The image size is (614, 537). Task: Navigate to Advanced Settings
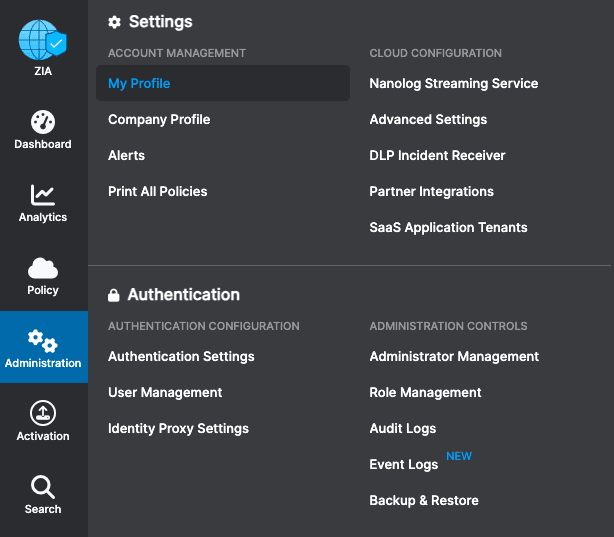click(428, 119)
